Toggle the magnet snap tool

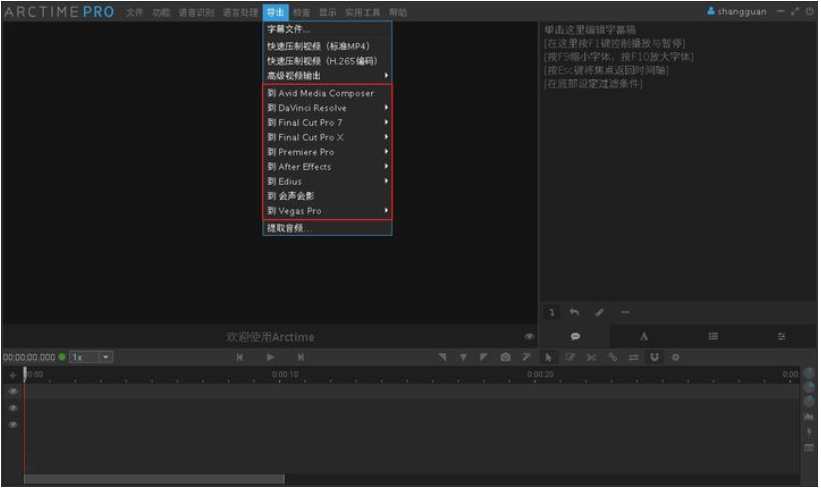point(654,357)
